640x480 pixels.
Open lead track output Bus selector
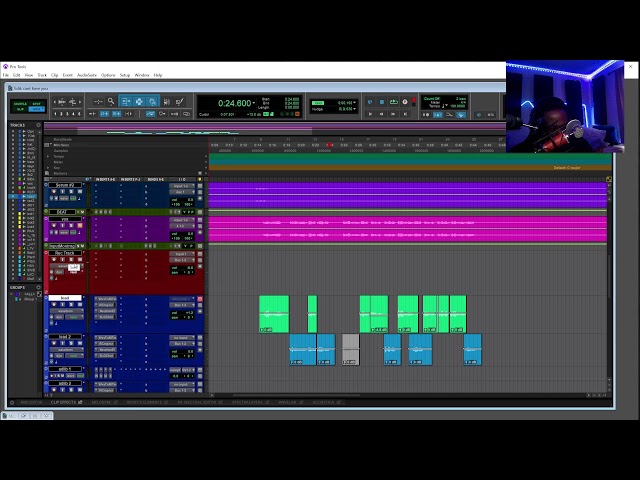(182, 305)
